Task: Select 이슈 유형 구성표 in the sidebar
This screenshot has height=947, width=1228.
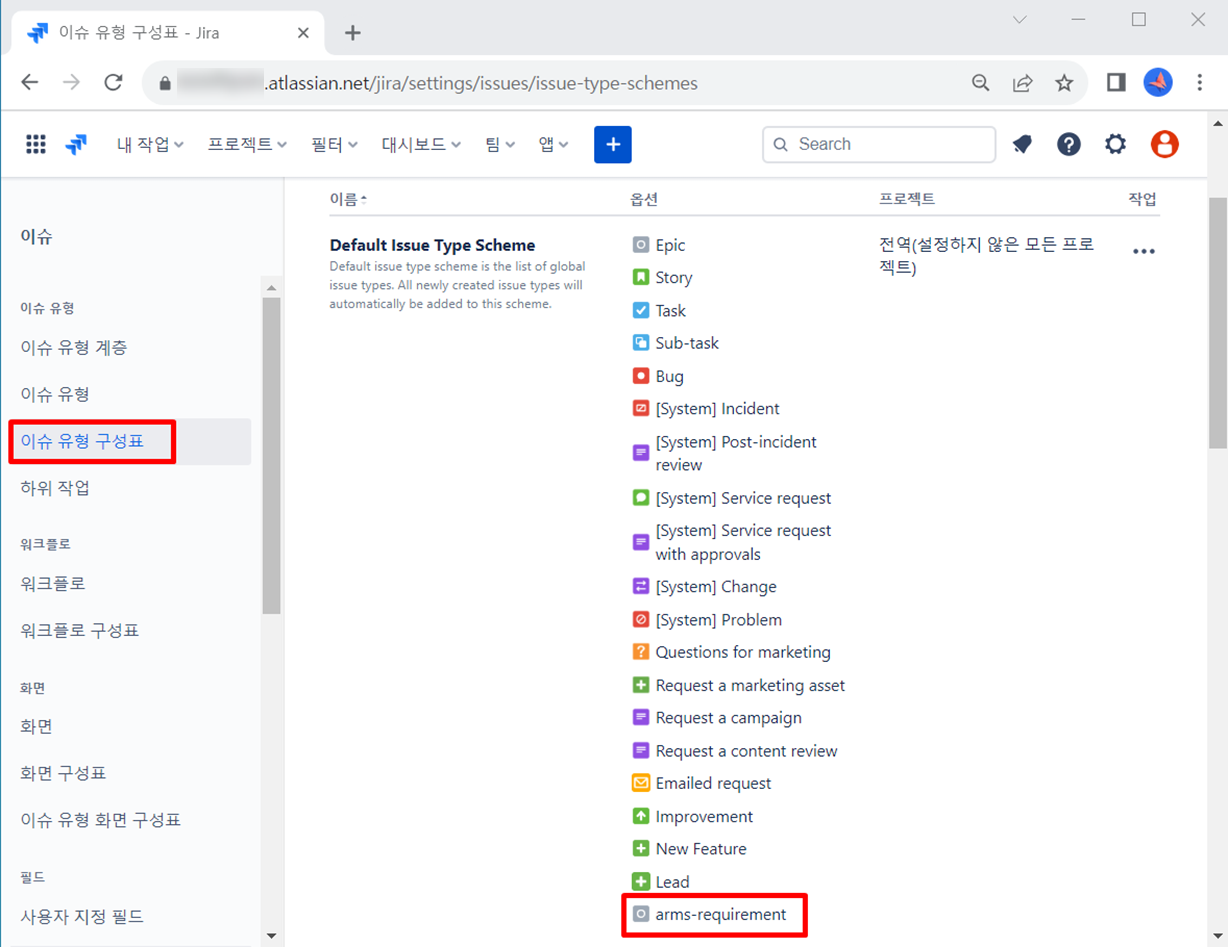Action: tap(82, 441)
